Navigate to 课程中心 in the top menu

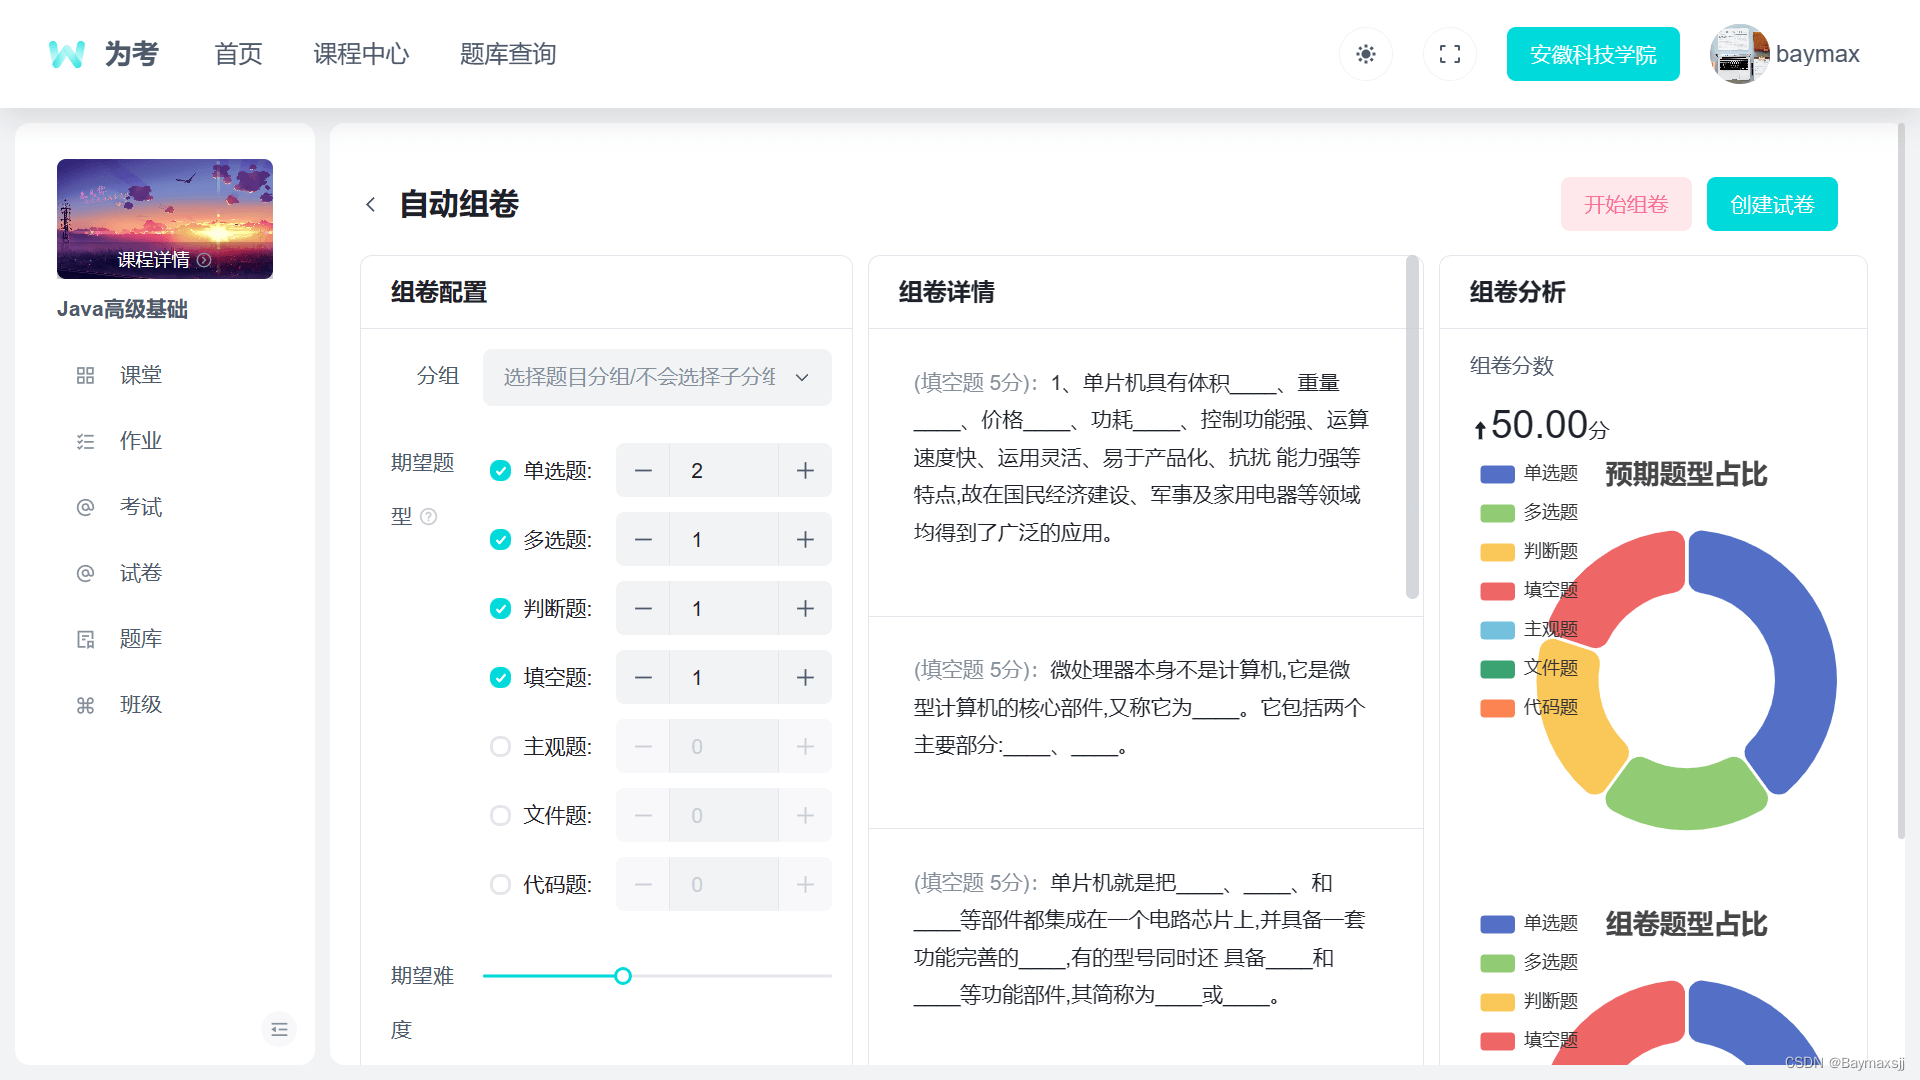pyautogui.click(x=361, y=54)
